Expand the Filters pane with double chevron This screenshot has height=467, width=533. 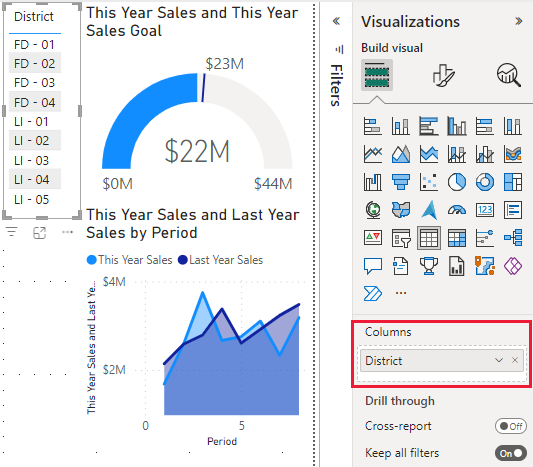(x=336, y=21)
